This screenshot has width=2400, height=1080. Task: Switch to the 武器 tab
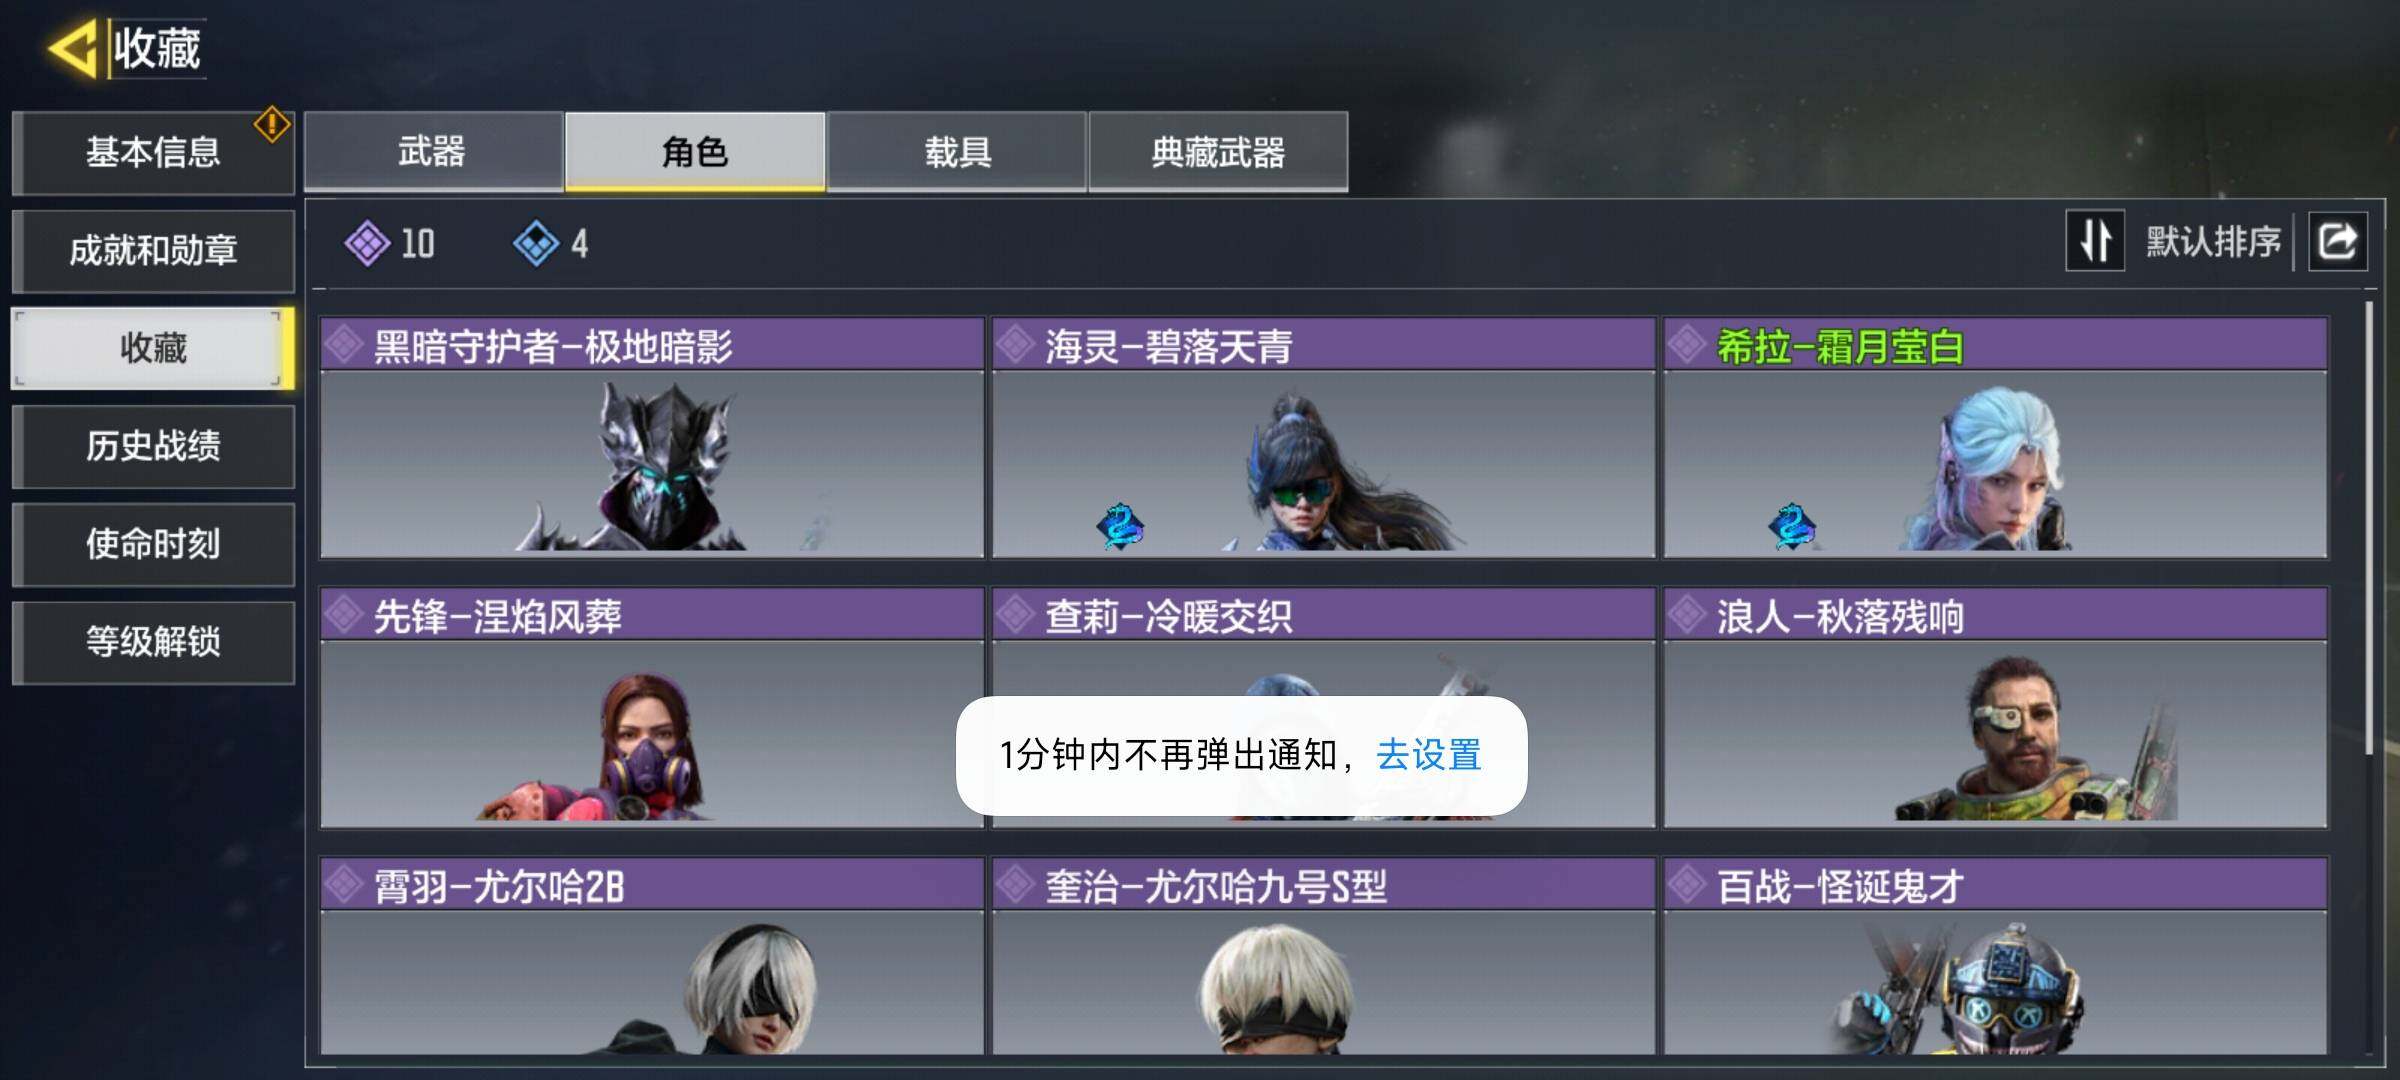pyautogui.click(x=433, y=151)
